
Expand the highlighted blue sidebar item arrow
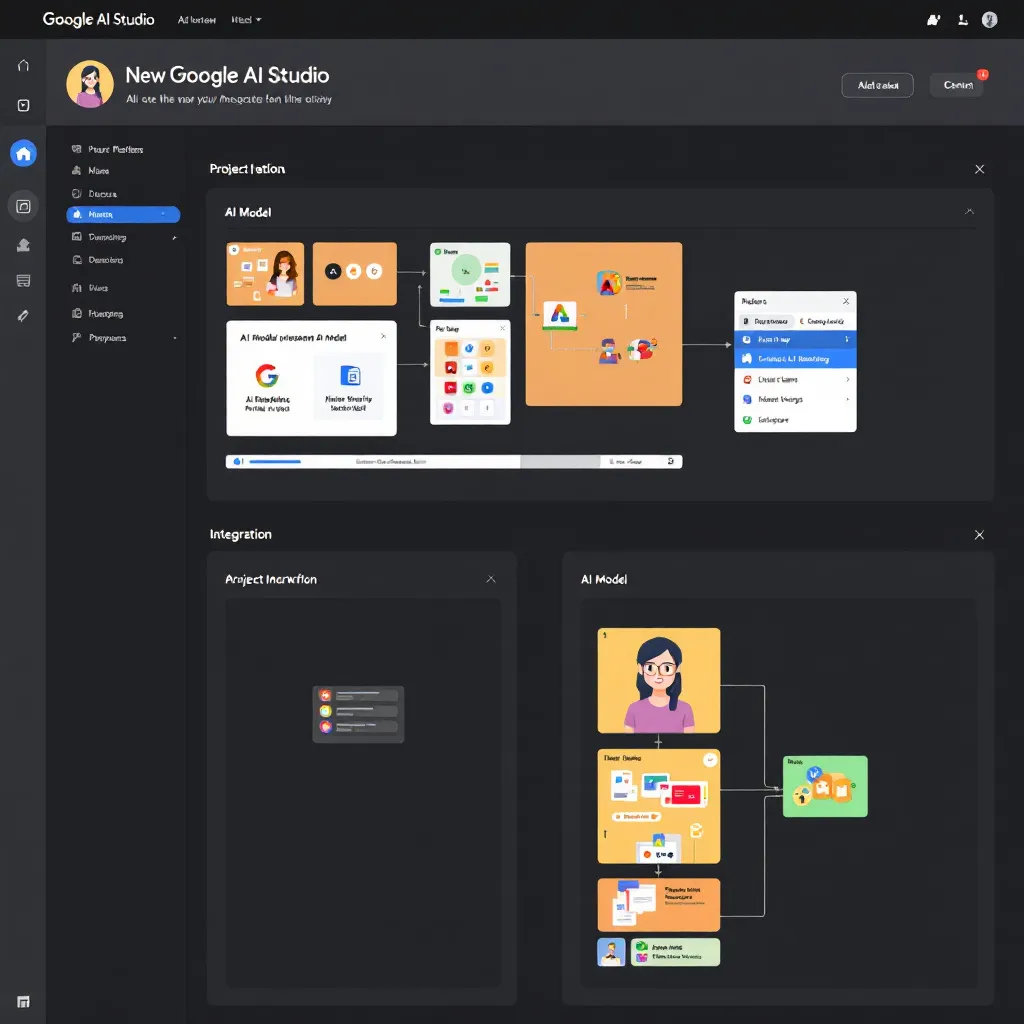163,214
